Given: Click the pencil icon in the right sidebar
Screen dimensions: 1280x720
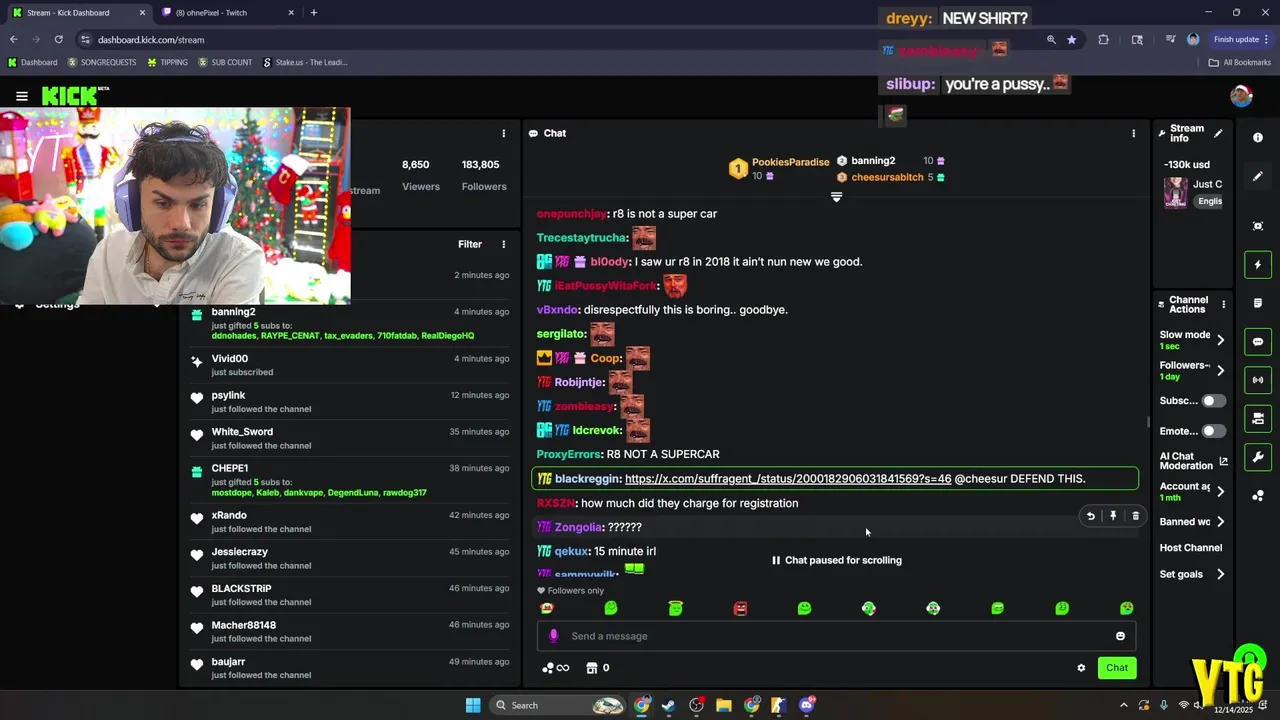Looking at the screenshot, I should (x=1258, y=176).
